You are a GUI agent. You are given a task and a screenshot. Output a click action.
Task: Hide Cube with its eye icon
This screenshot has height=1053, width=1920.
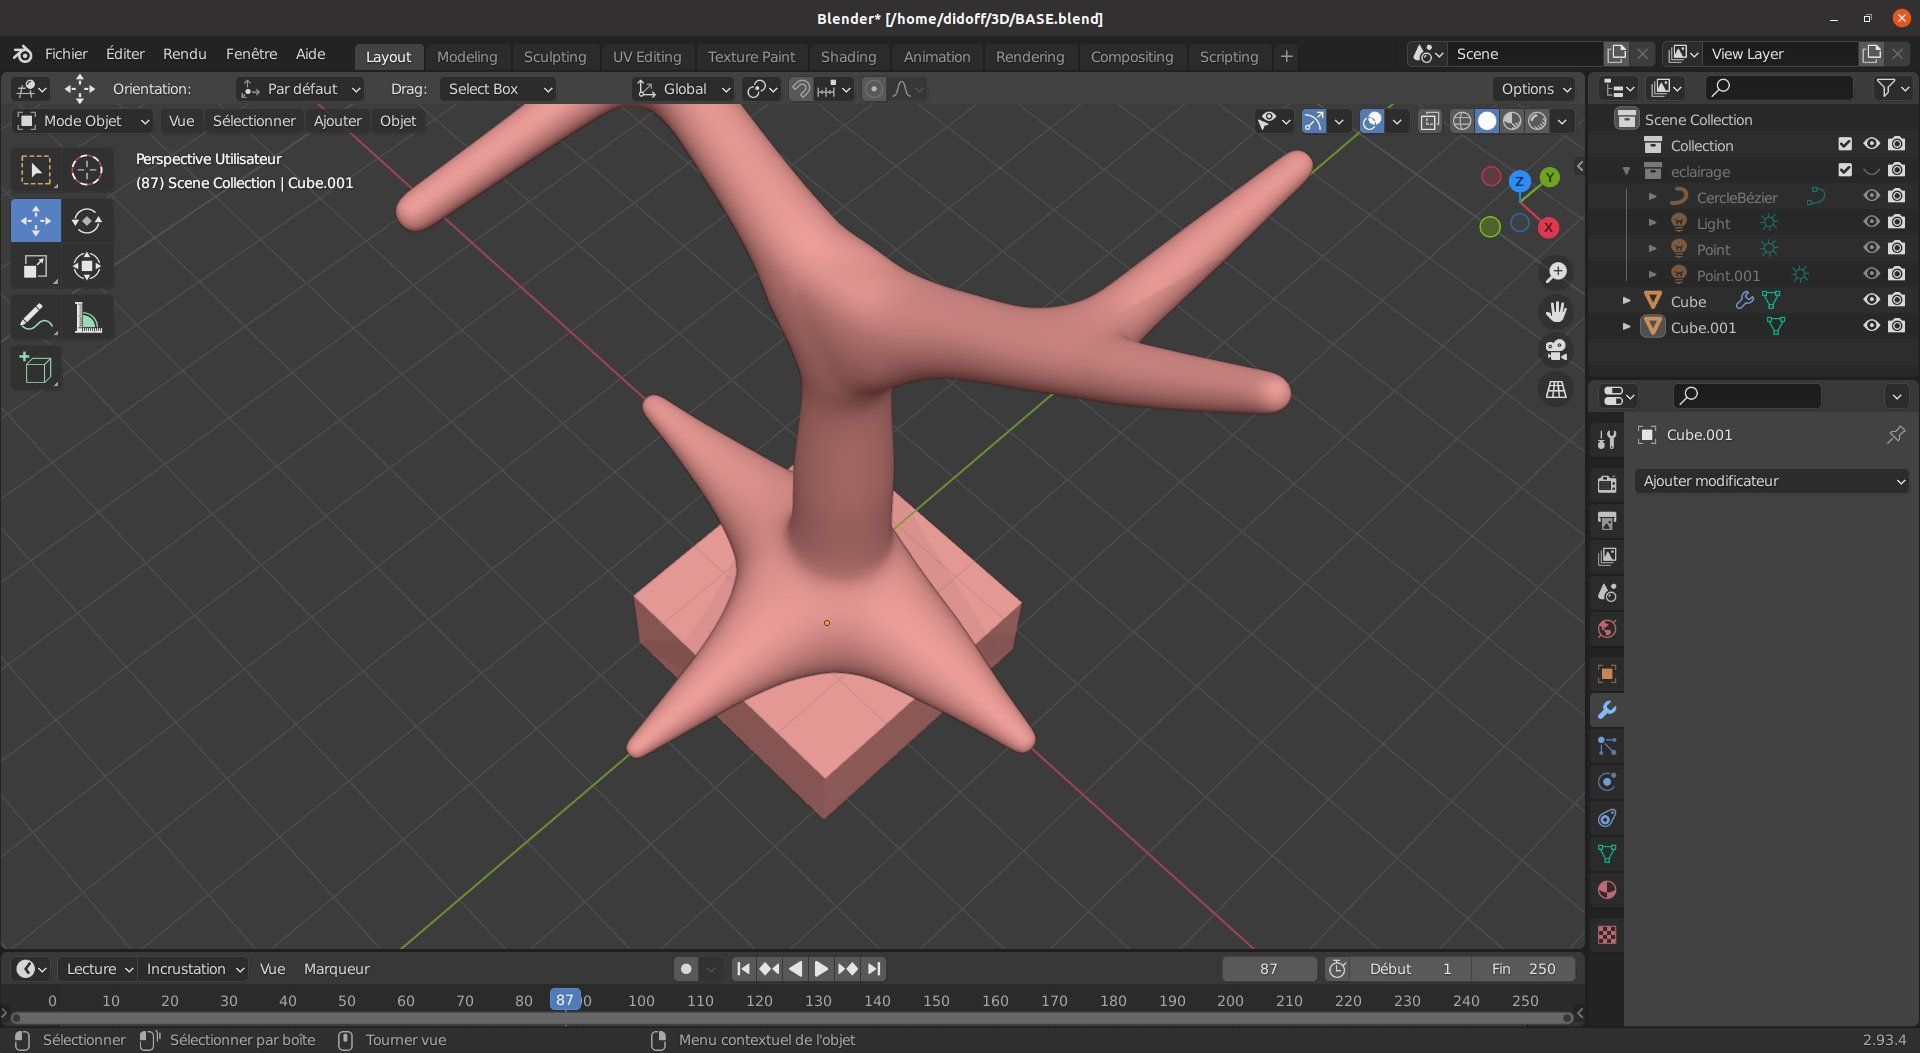click(x=1871, y=300)
